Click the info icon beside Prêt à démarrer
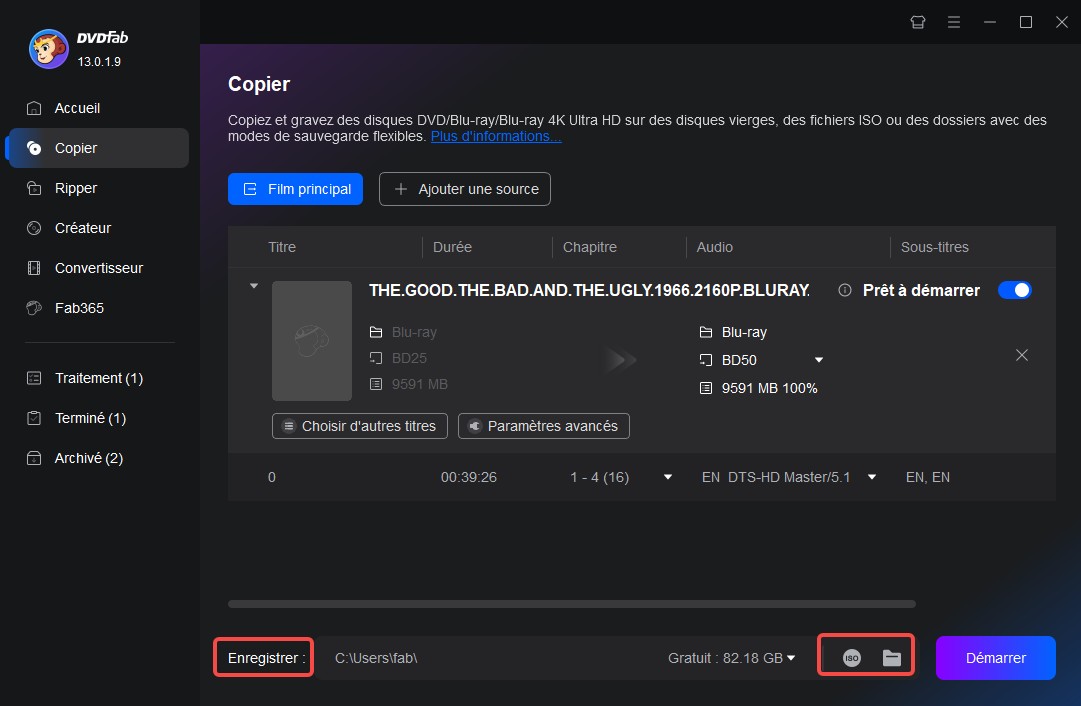 coord(845,290)
